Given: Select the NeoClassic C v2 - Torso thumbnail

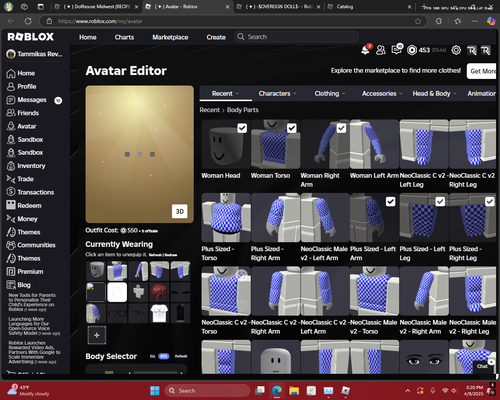Looking at the screenshot, I should point(226,291).
